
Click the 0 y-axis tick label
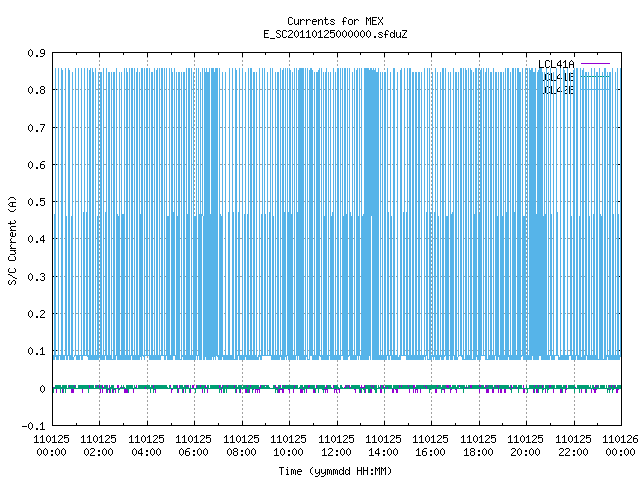(x=42, y=389)
